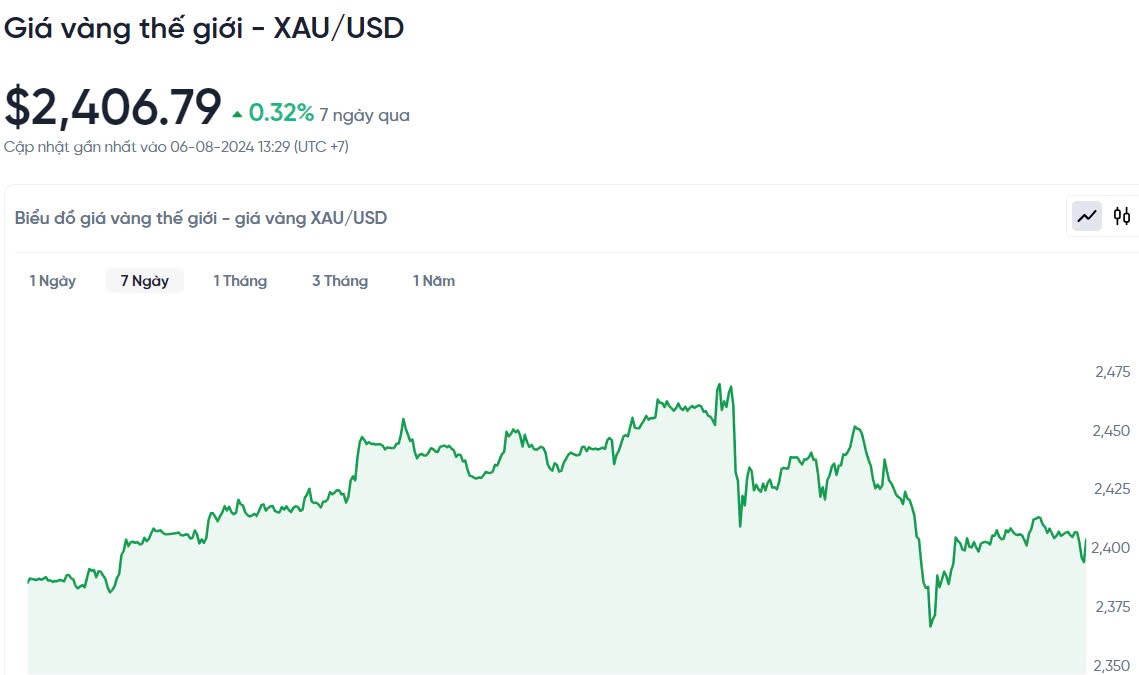Click the "Giá vàng thế giới - XAU/USD" heading

pos(204,28)
